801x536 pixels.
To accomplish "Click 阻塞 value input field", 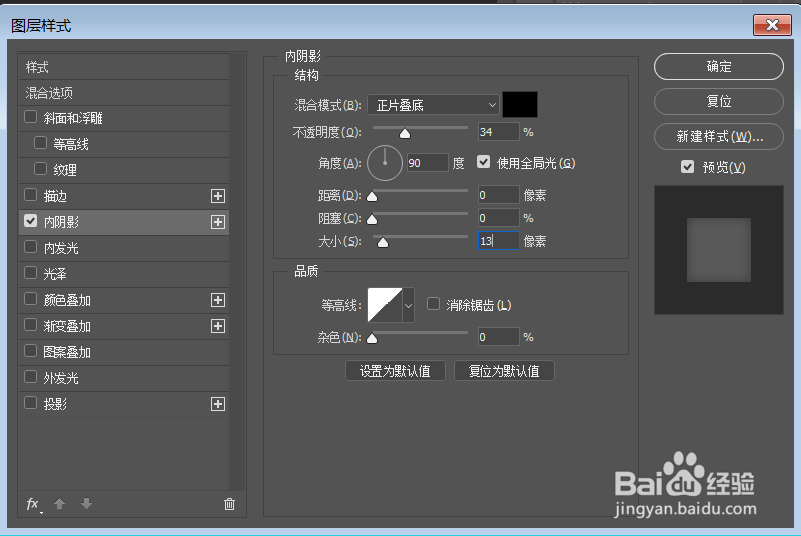I will click(x=498, y=218).
